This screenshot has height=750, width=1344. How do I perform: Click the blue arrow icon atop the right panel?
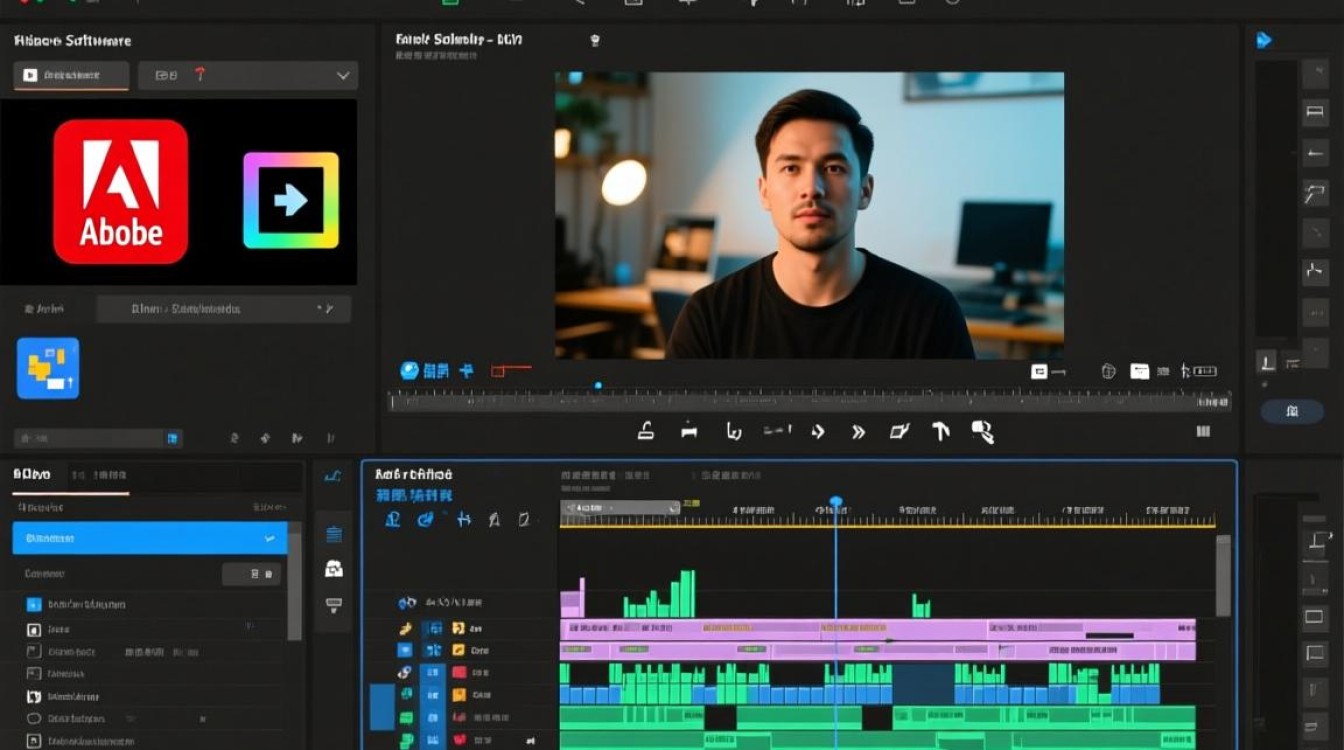(x=1264, y=40)
